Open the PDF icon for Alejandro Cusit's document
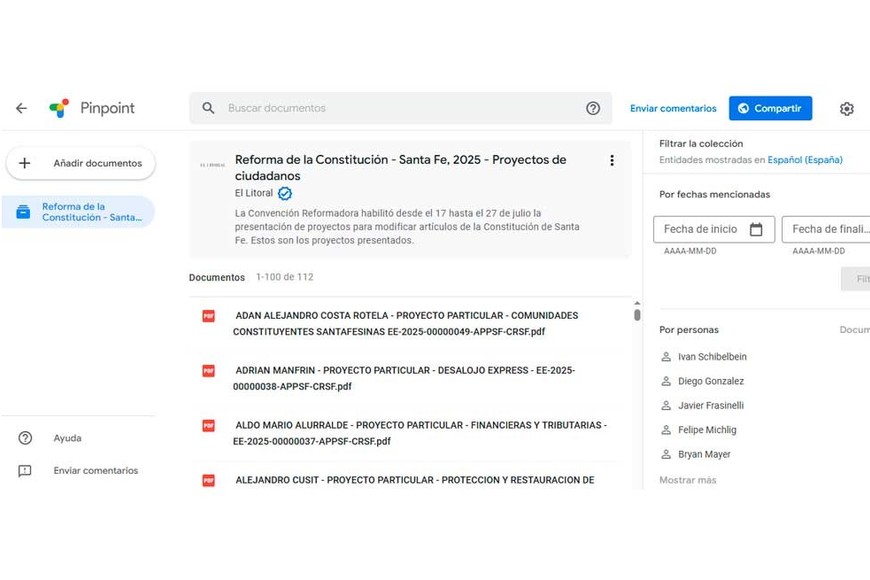Viewport: 870px width, 580px height. coord(207,480)
